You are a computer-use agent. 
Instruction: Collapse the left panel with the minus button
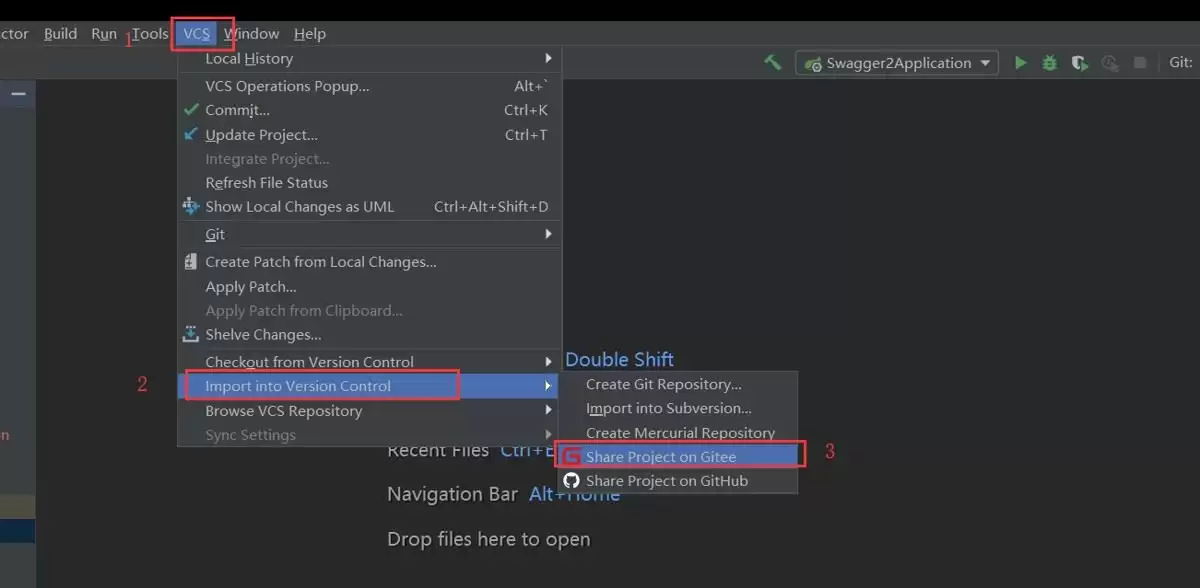(18, 94)
